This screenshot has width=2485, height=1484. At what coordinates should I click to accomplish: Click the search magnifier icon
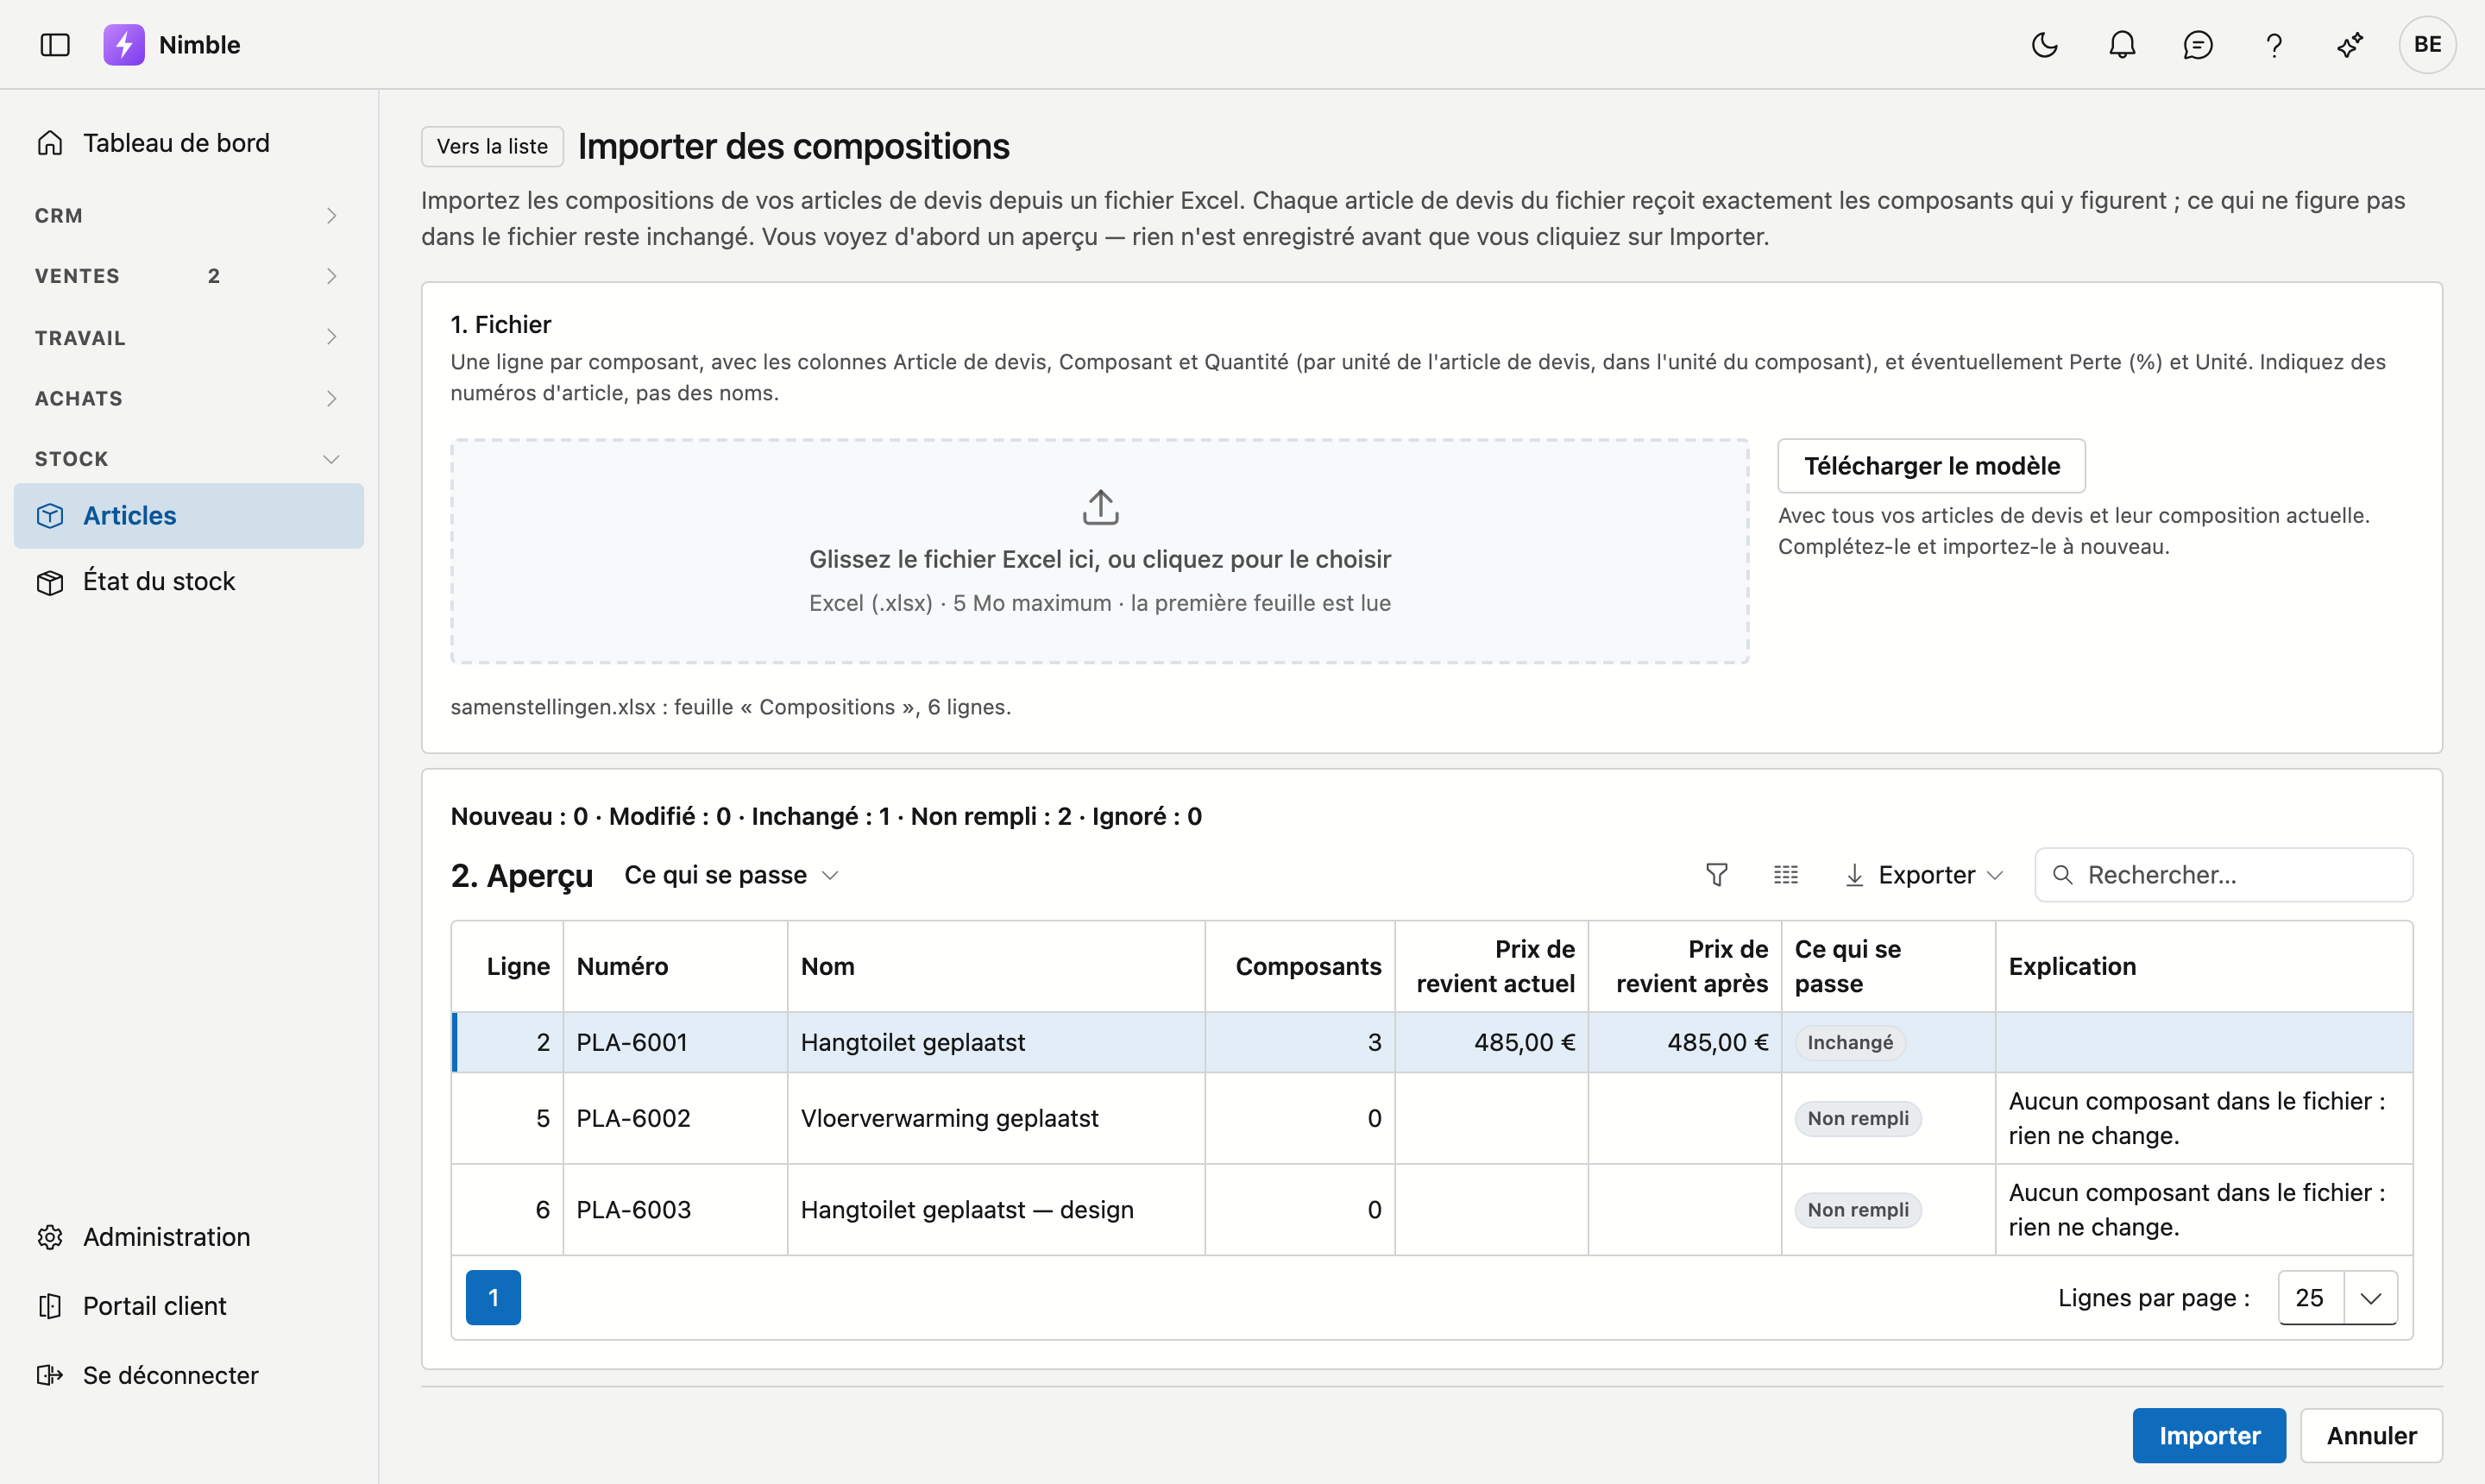[x=2063, y=875]
